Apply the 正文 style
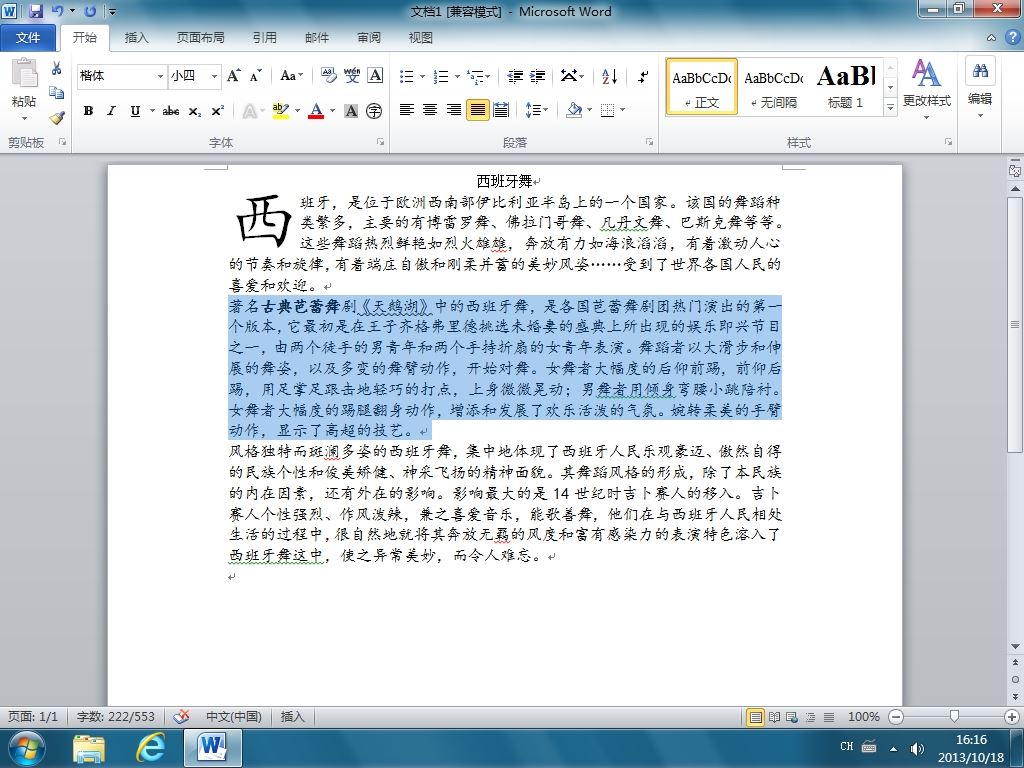The image size is (1024, 768). pos(702,87)
